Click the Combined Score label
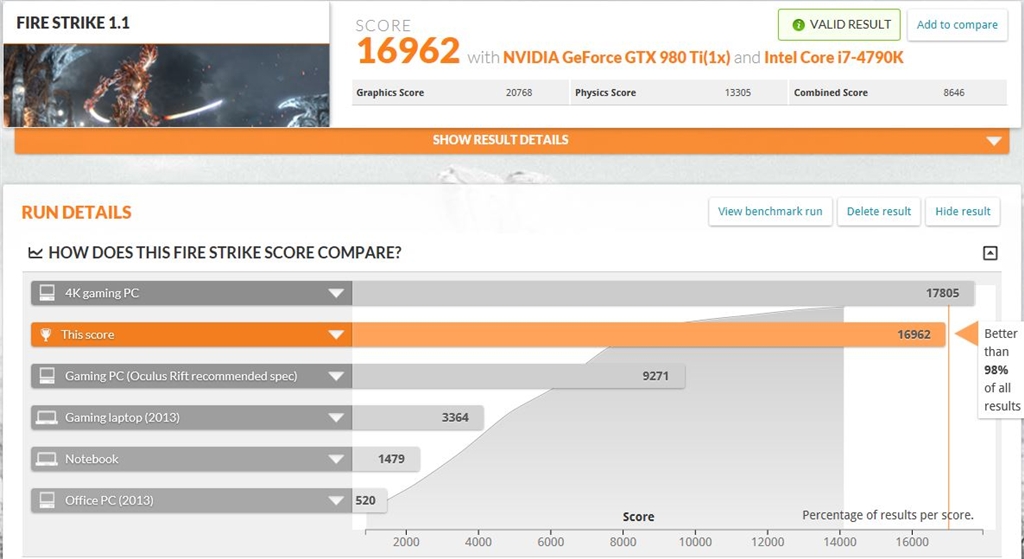 [831, 93]
